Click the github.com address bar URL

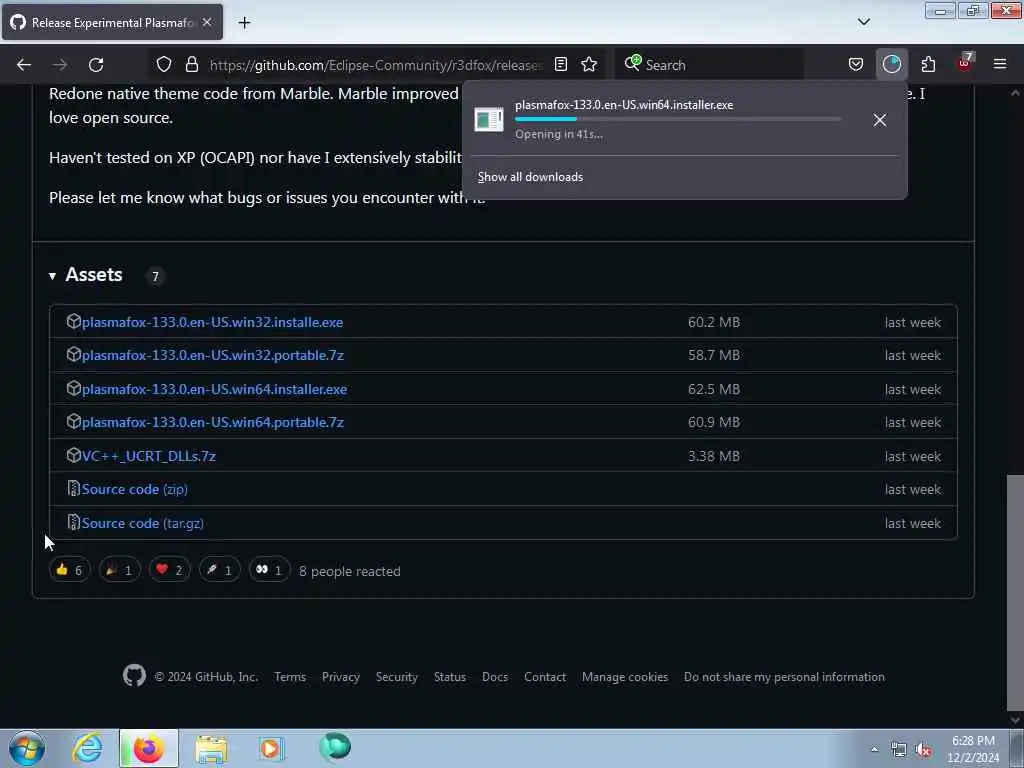375,65
